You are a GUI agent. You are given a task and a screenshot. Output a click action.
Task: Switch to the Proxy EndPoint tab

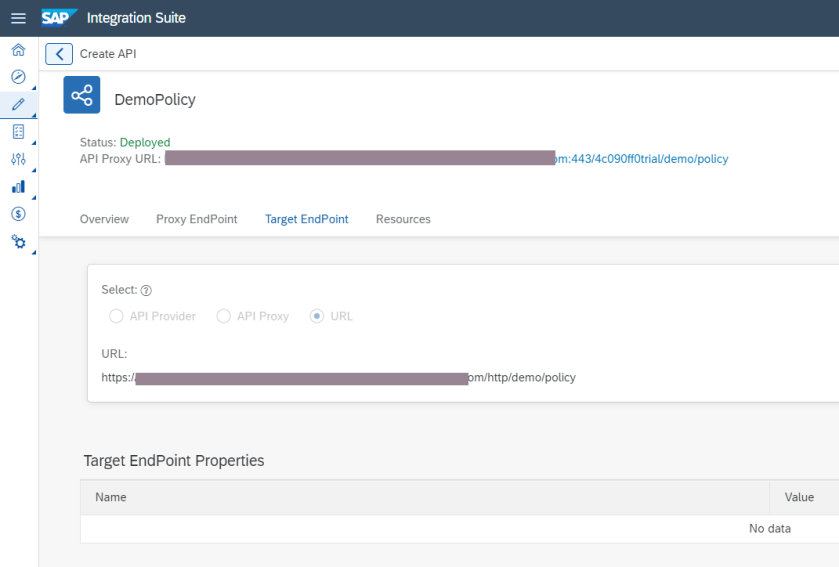point(196,219)
